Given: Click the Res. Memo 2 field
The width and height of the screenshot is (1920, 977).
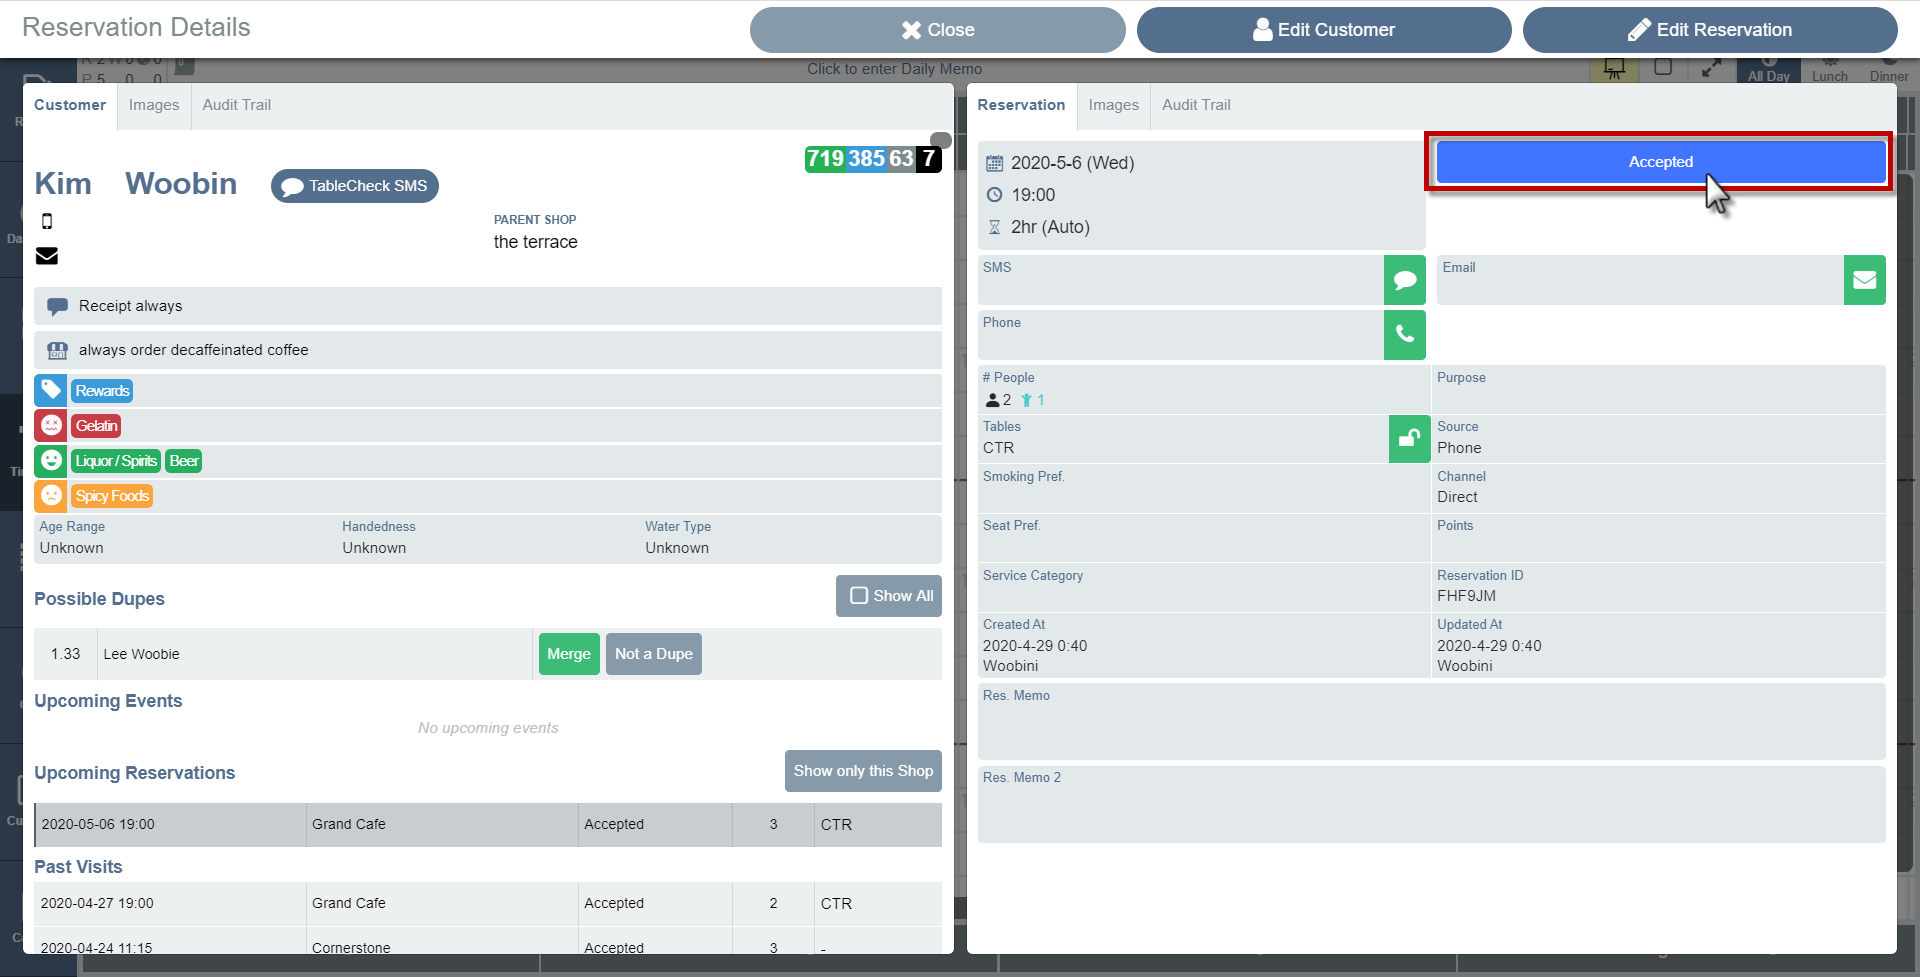Looking at the screenshot, I should click(1431, 804).
